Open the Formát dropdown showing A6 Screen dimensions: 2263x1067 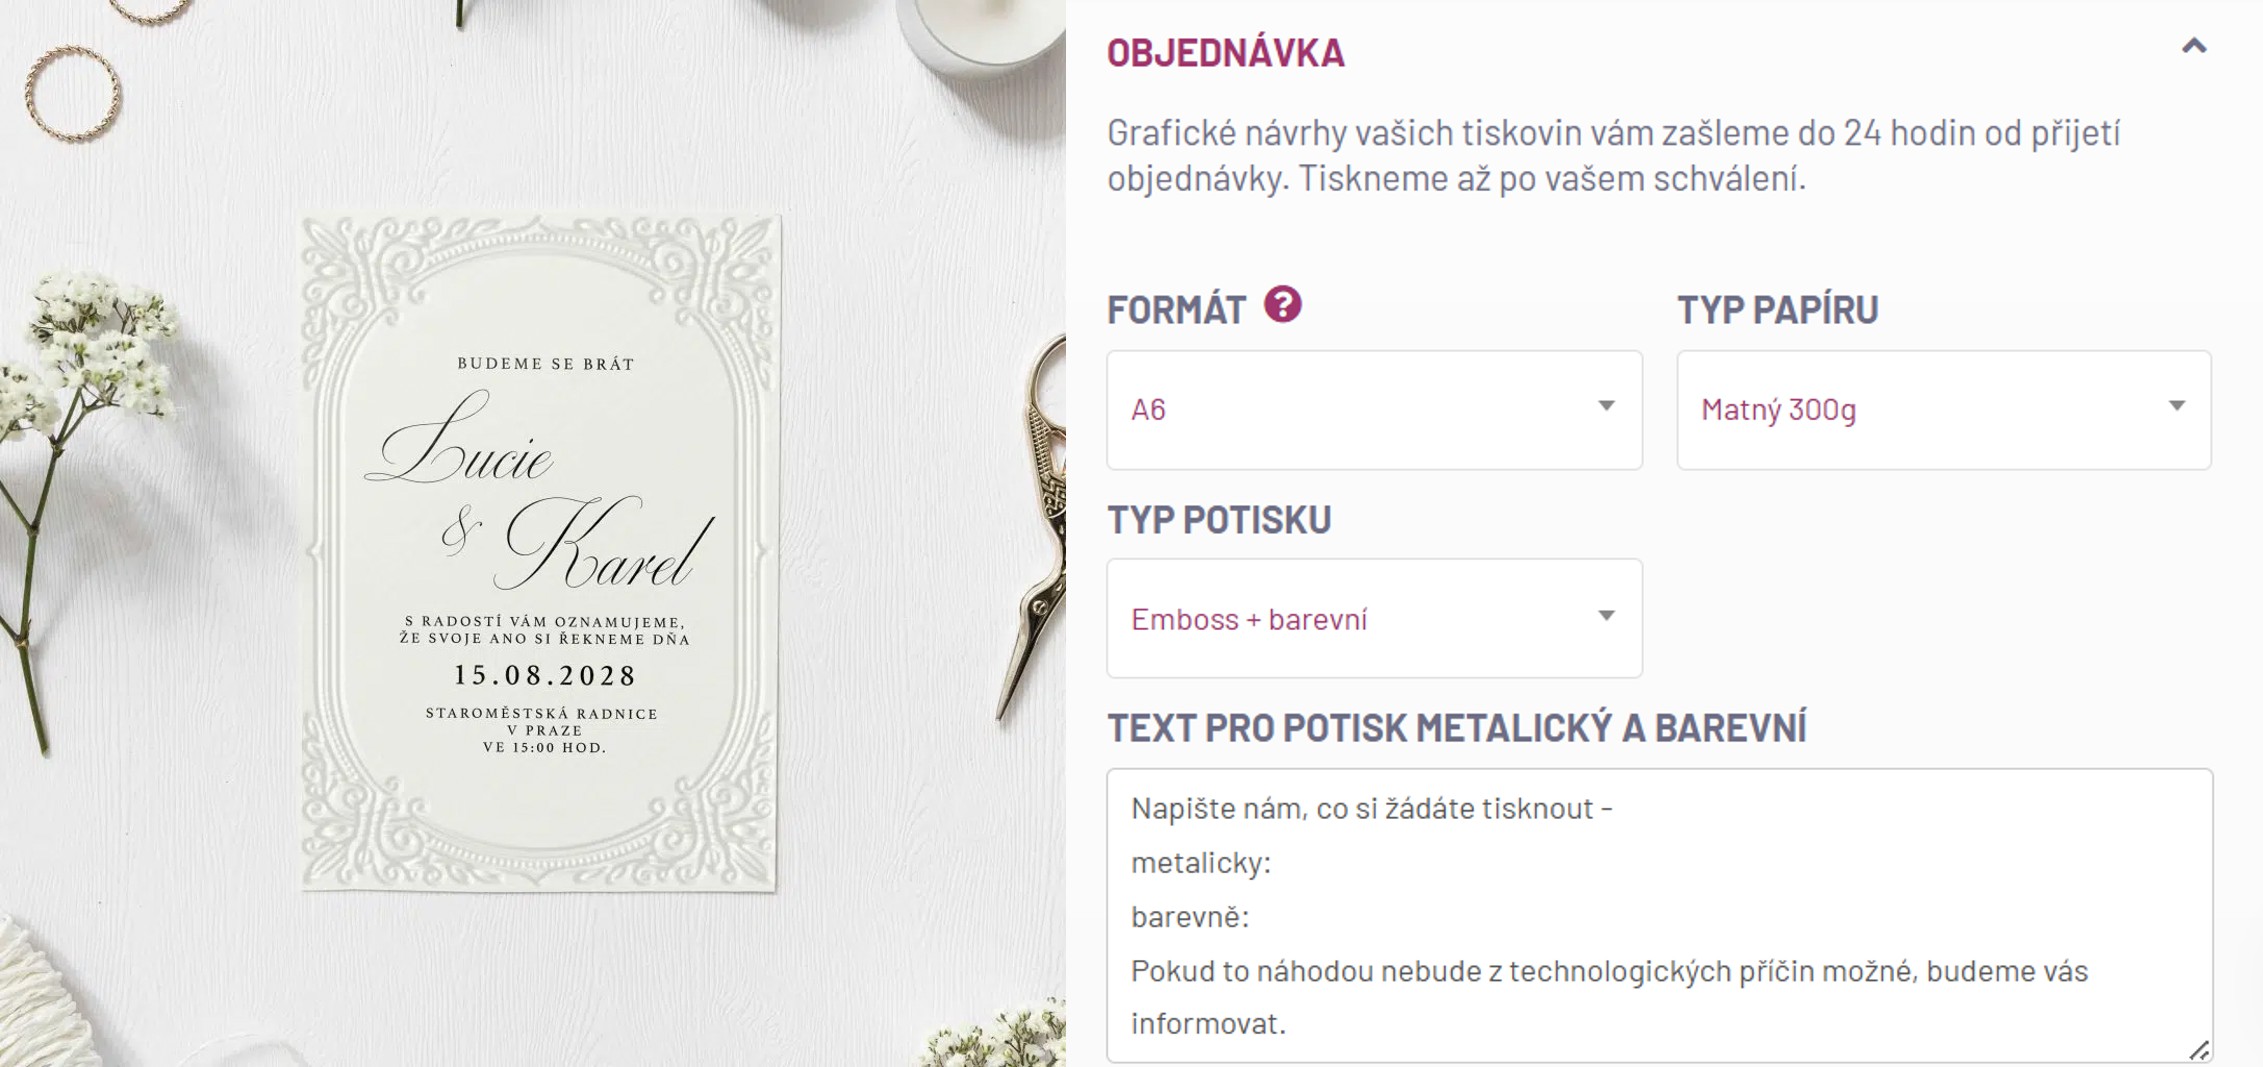coord(1374,410)
